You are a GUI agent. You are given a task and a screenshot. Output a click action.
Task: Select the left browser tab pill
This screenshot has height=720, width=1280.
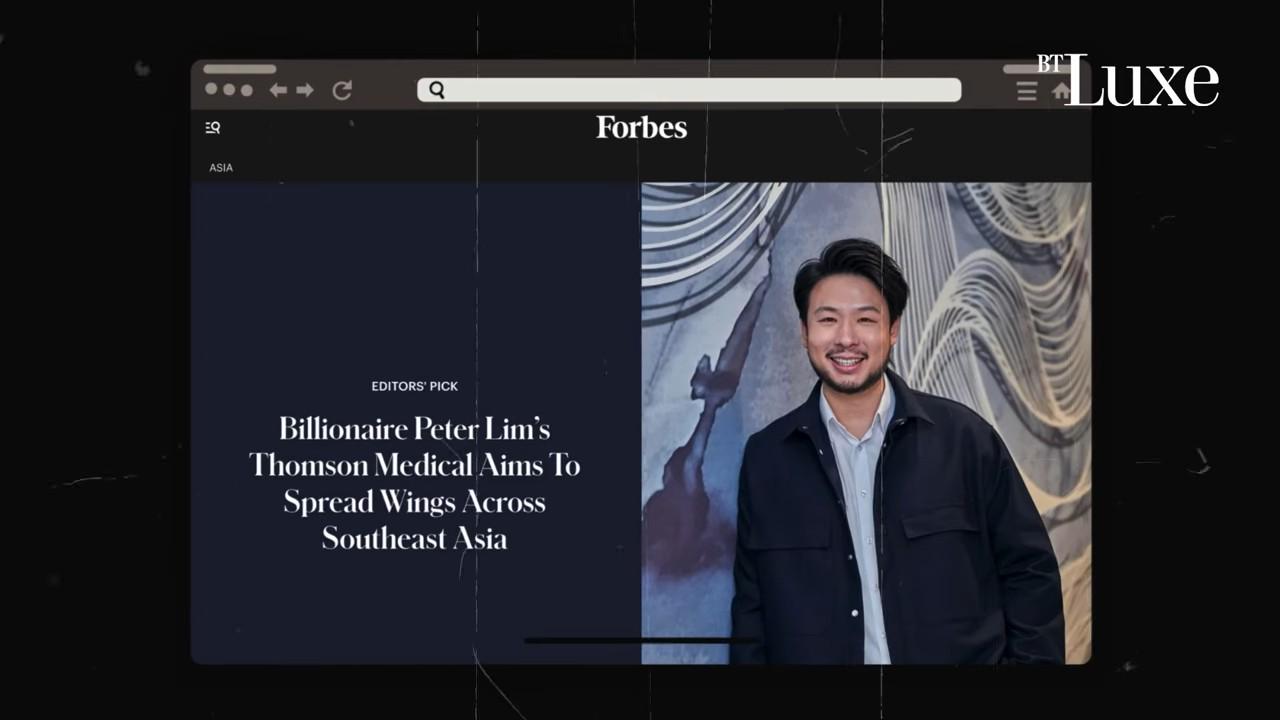[x=239, y=69]
